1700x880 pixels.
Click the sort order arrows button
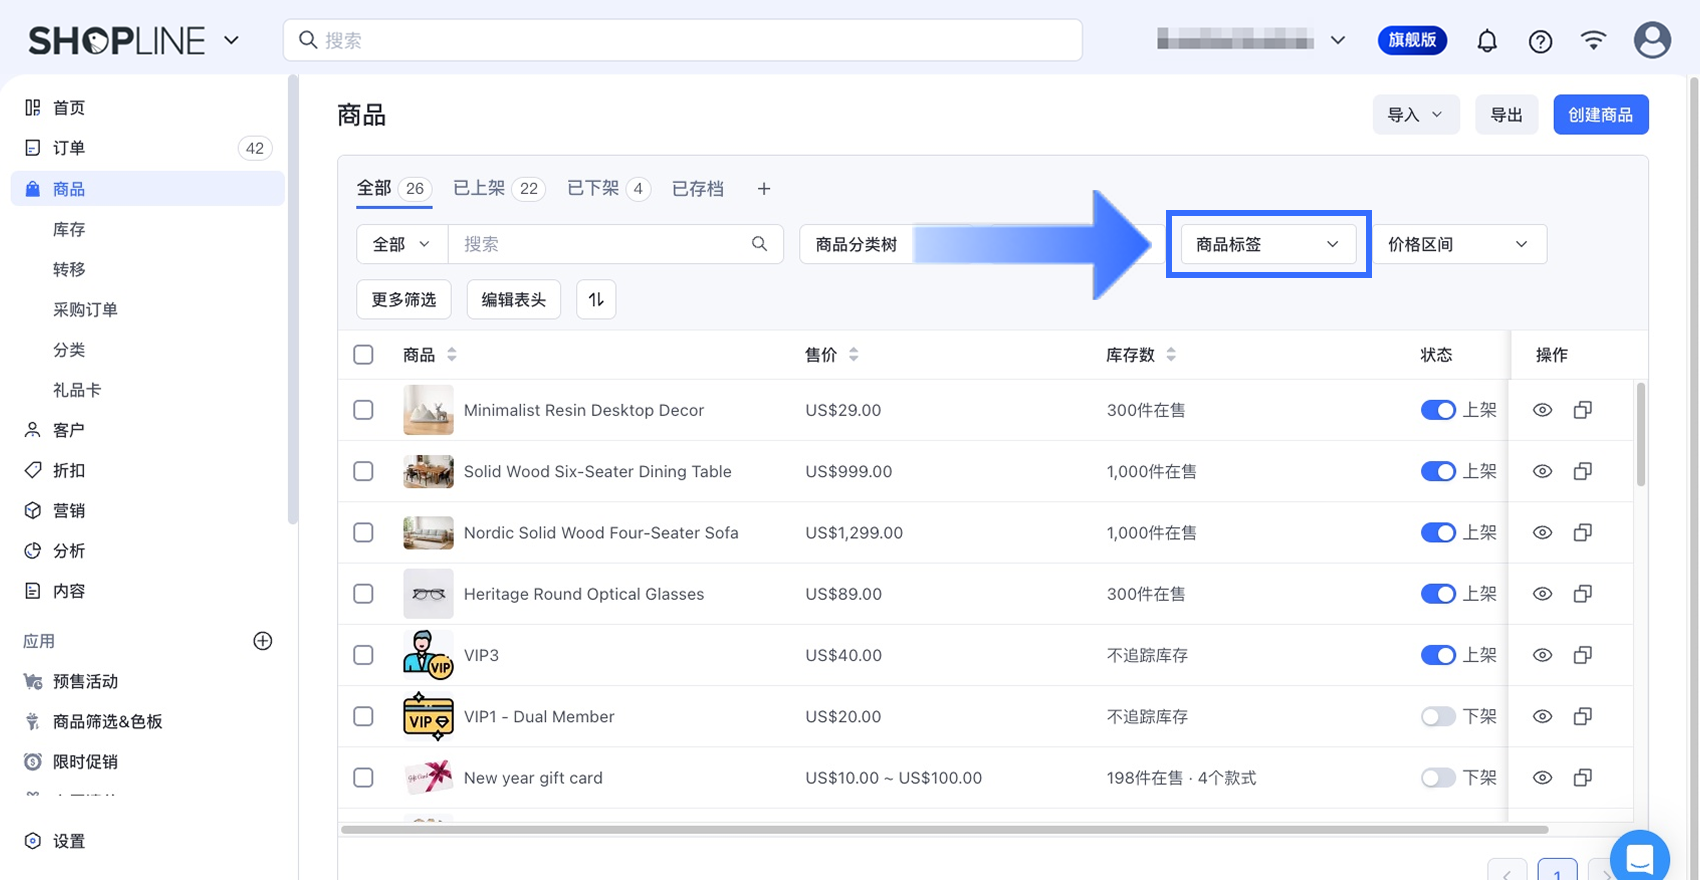click(x=596, y=300)
